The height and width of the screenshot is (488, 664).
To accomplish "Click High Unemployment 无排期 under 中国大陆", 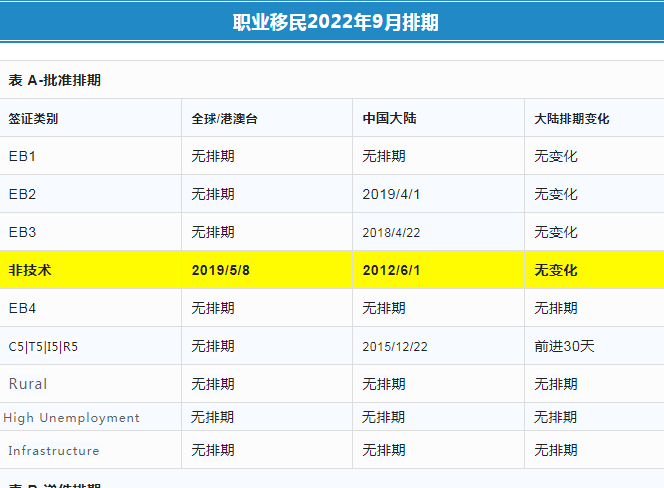I will coord(384,417).
